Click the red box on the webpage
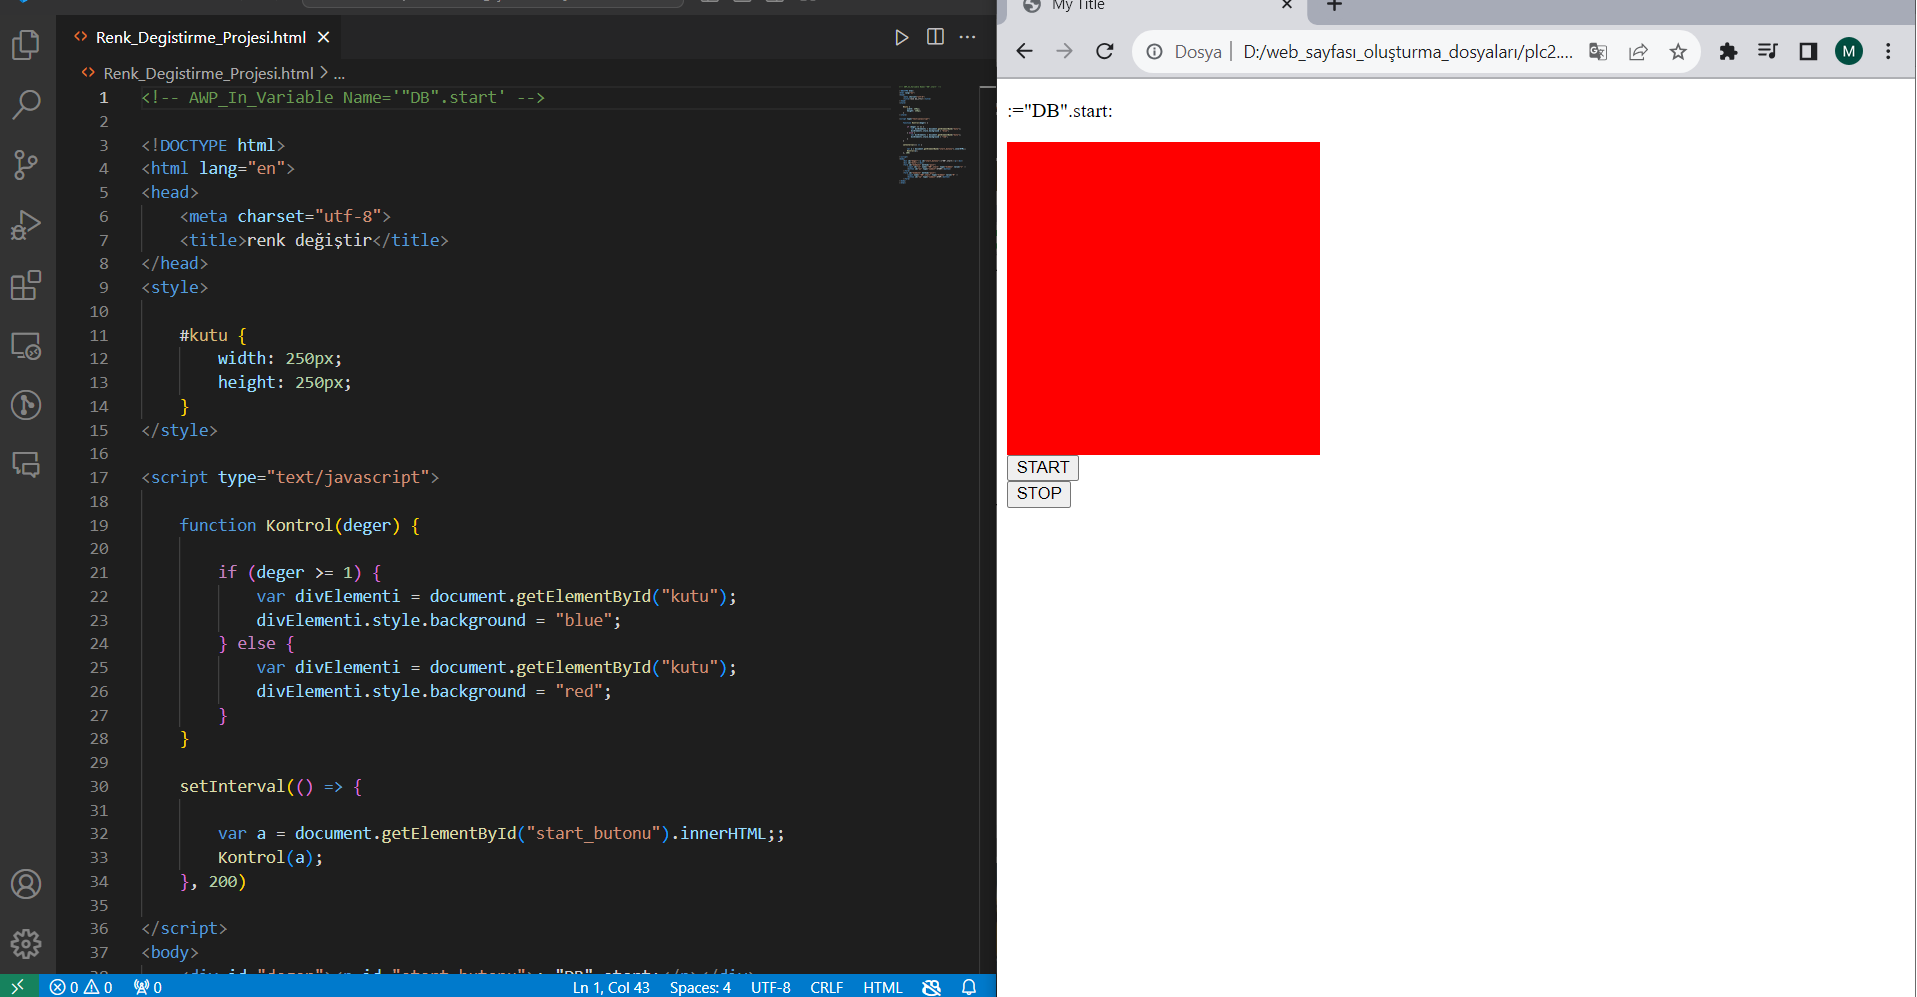This screenshot has width=1917, height=997. (x=1163, y=298)
